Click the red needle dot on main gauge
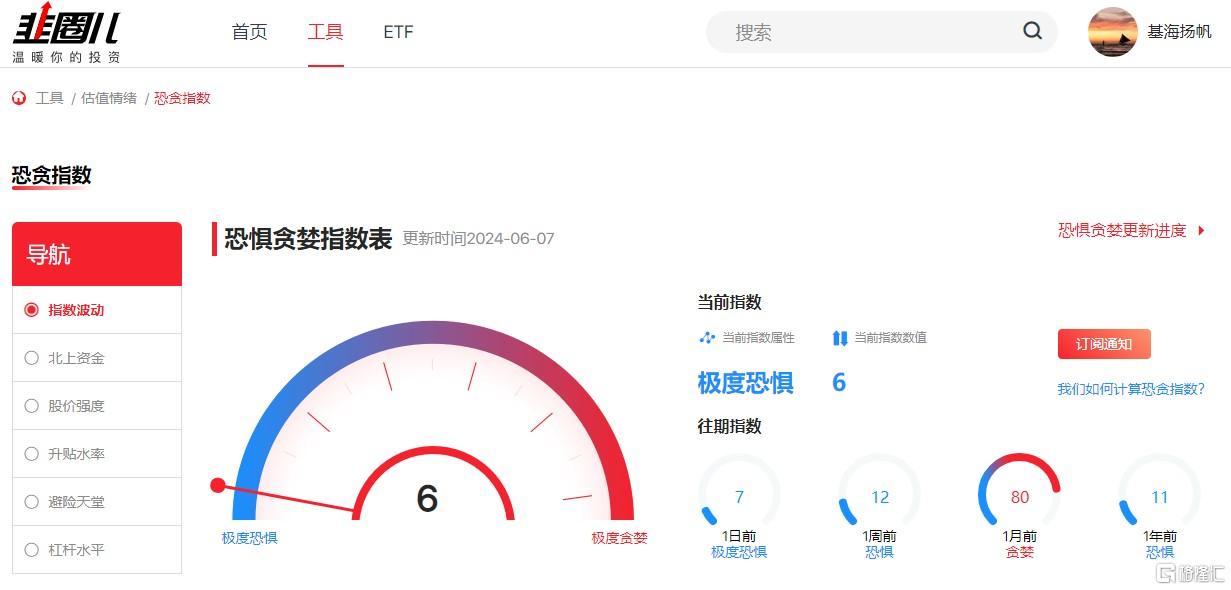 [218, 485]
